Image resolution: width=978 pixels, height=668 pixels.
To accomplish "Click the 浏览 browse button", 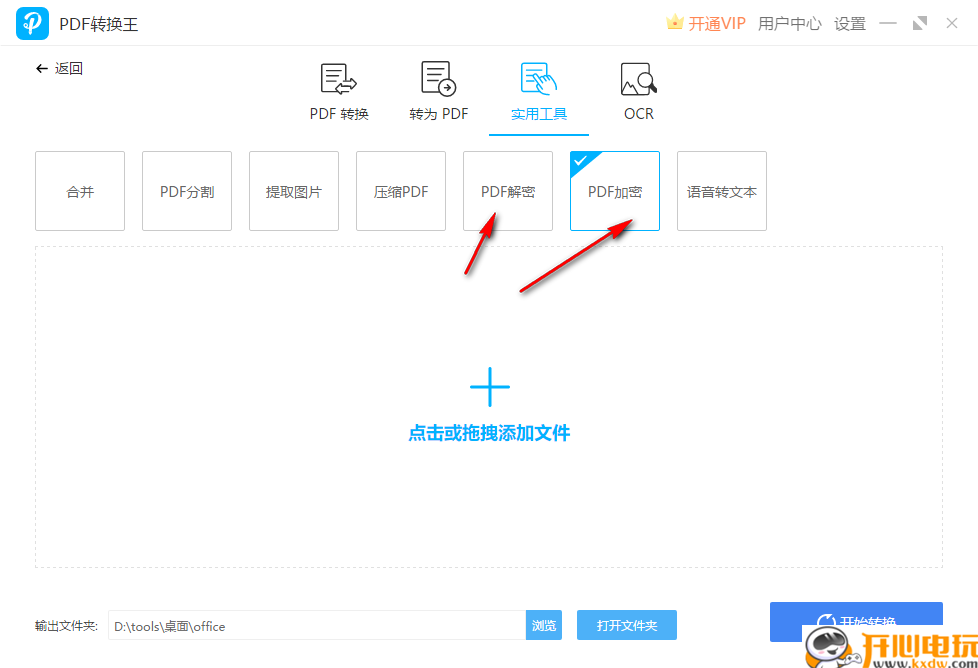I will [x=543, y=624].
